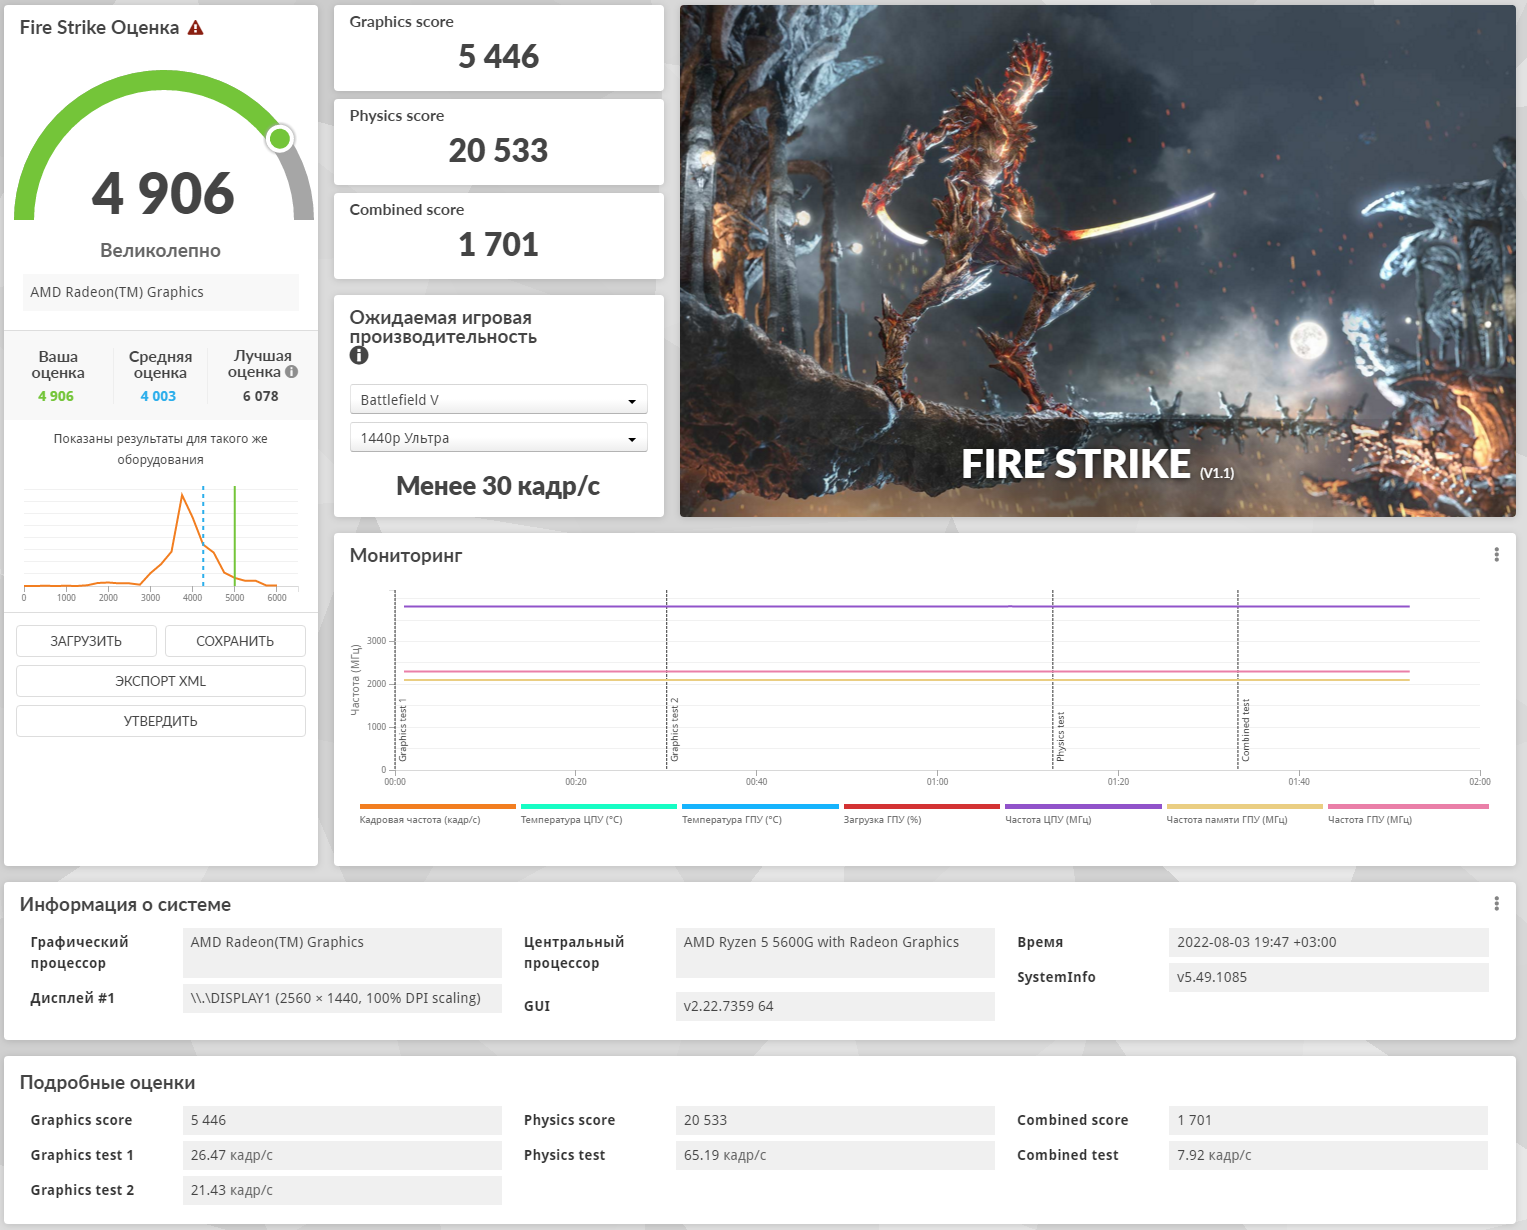Open the Информация о системе three-dot menu
1527x1230 pixels.
click(1496, 904)
